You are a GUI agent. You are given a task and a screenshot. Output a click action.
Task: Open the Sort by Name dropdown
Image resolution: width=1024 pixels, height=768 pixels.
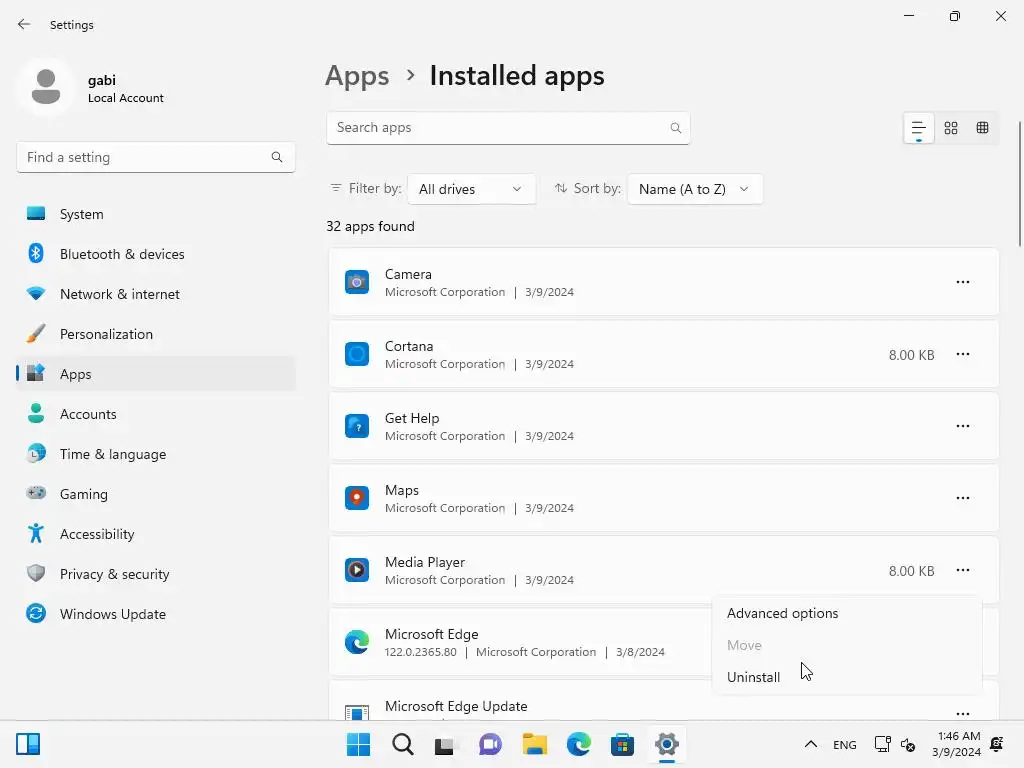(x=694, y=189)
